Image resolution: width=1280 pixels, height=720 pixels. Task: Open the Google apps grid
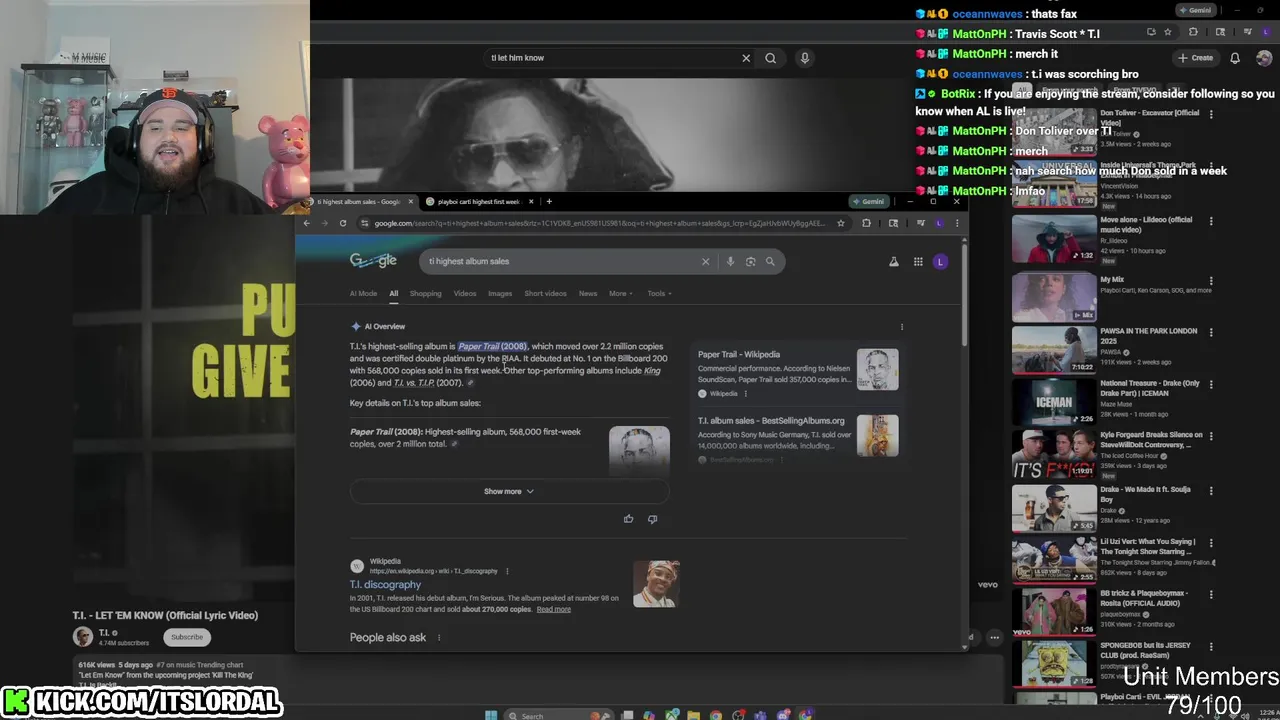918,261
